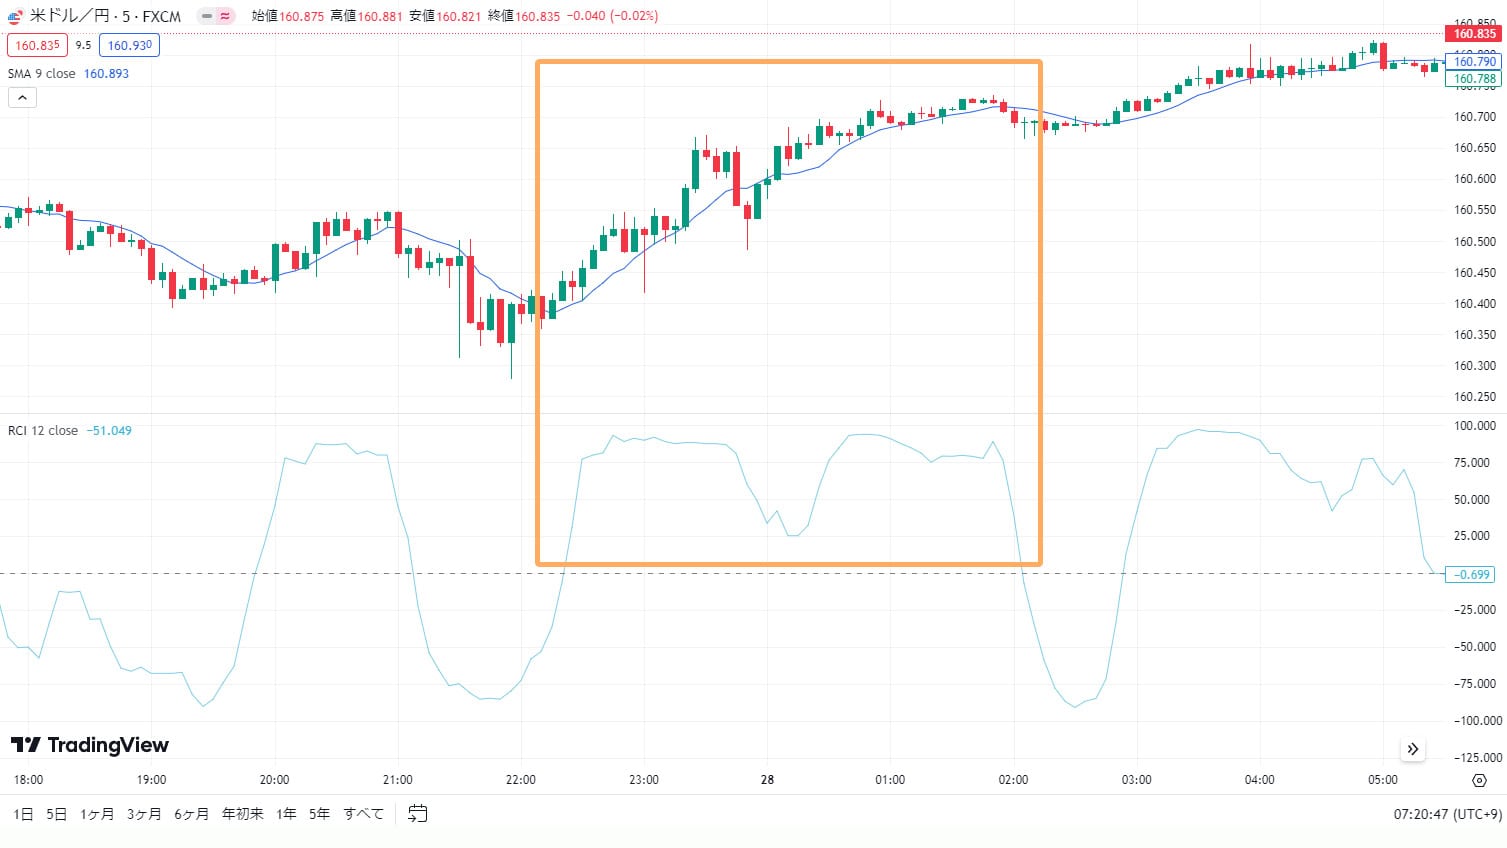Click the red sell price 160.835 button

(37, 45)
